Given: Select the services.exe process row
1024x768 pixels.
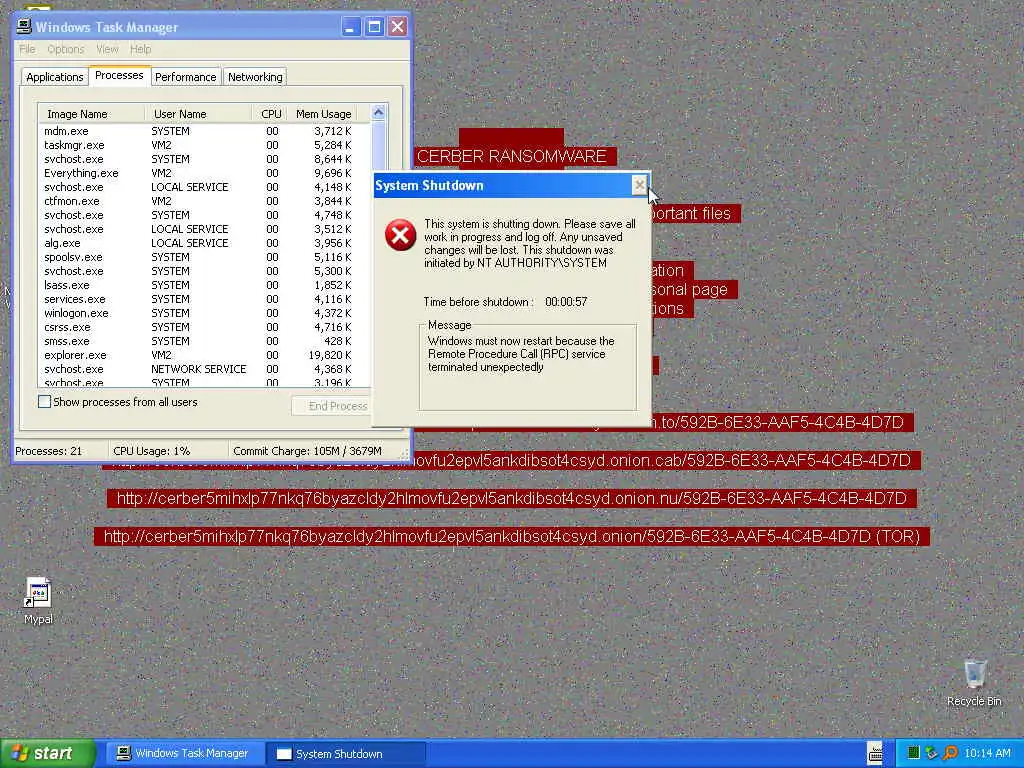Looking at the screenshot, I should tap(204, 299).
